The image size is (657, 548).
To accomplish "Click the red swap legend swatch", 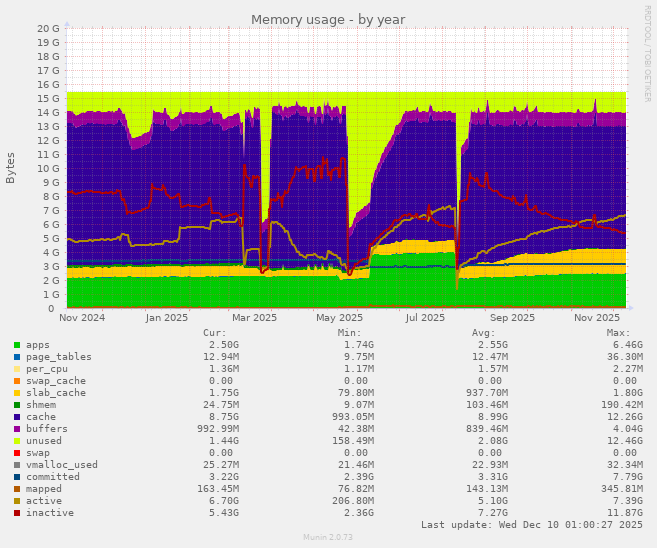I will click(x=17, y=453).
